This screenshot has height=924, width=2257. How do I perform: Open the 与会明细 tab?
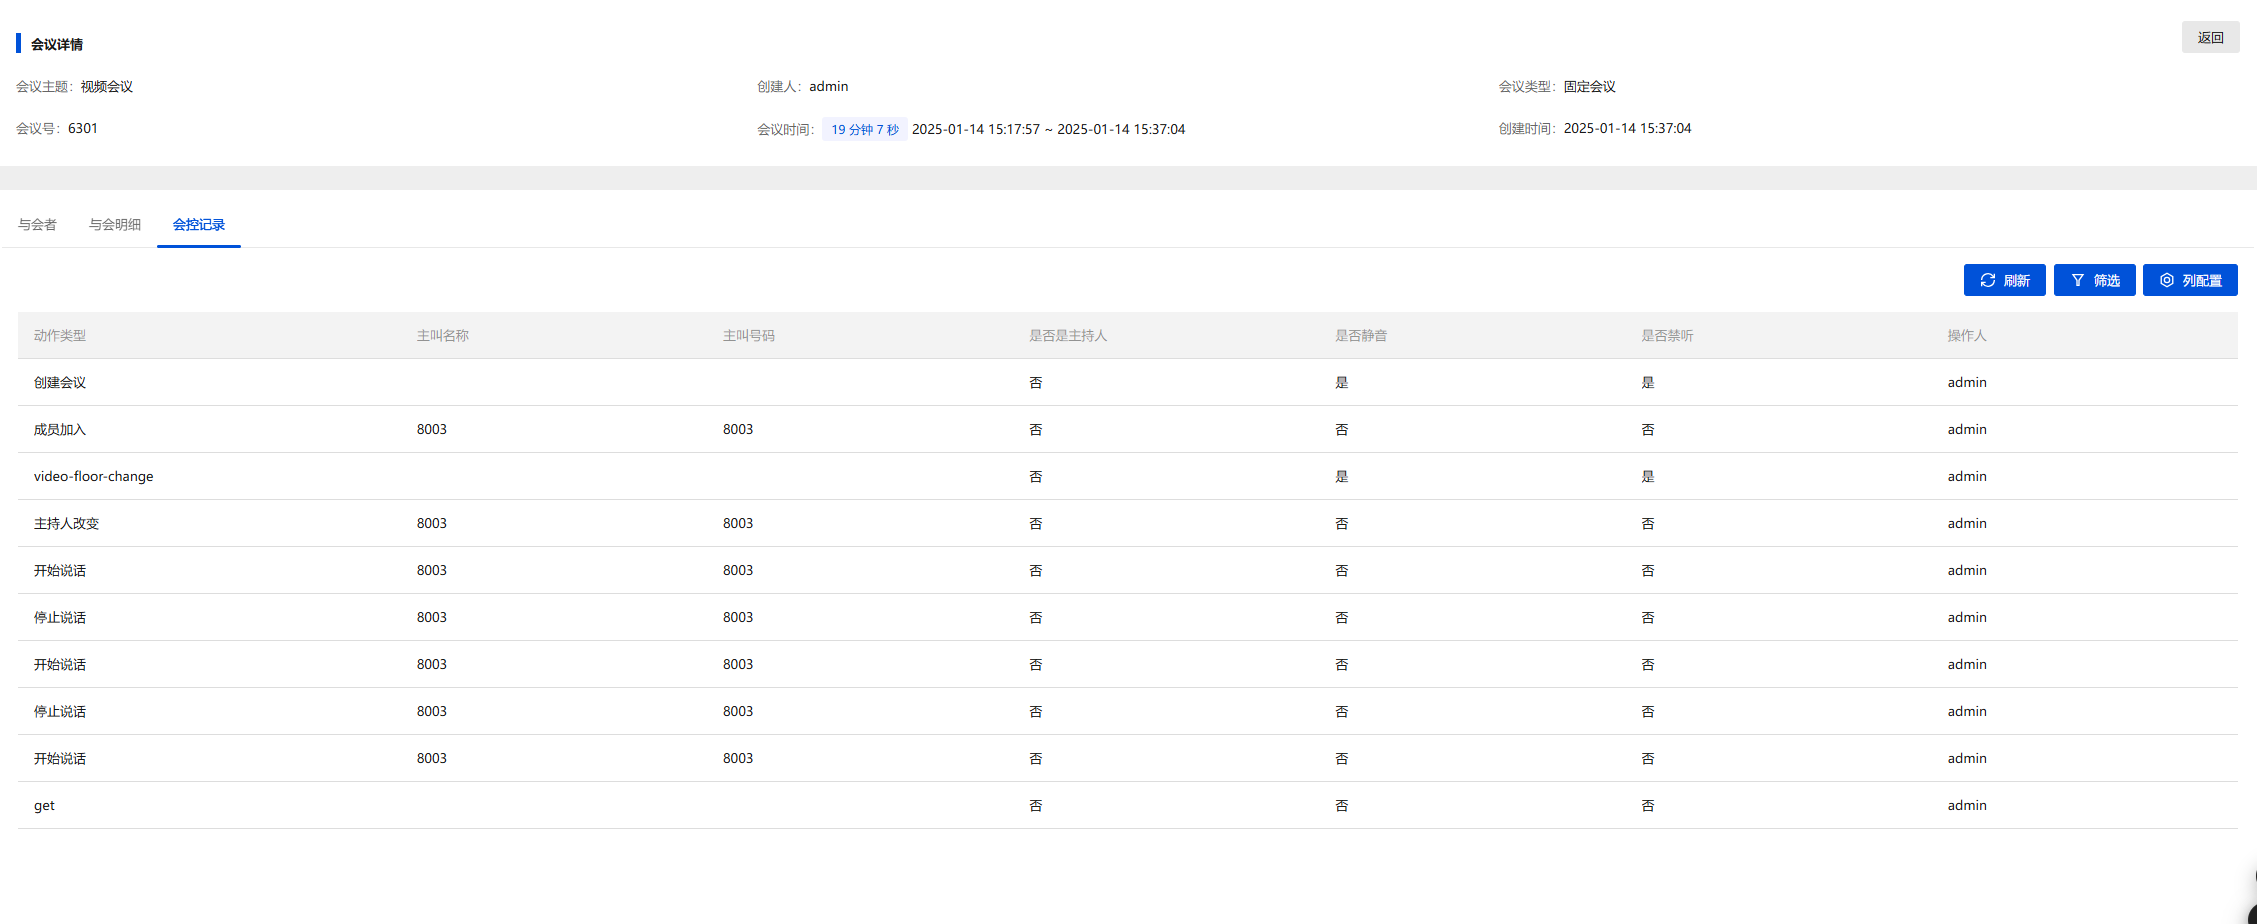click(115, 225)
